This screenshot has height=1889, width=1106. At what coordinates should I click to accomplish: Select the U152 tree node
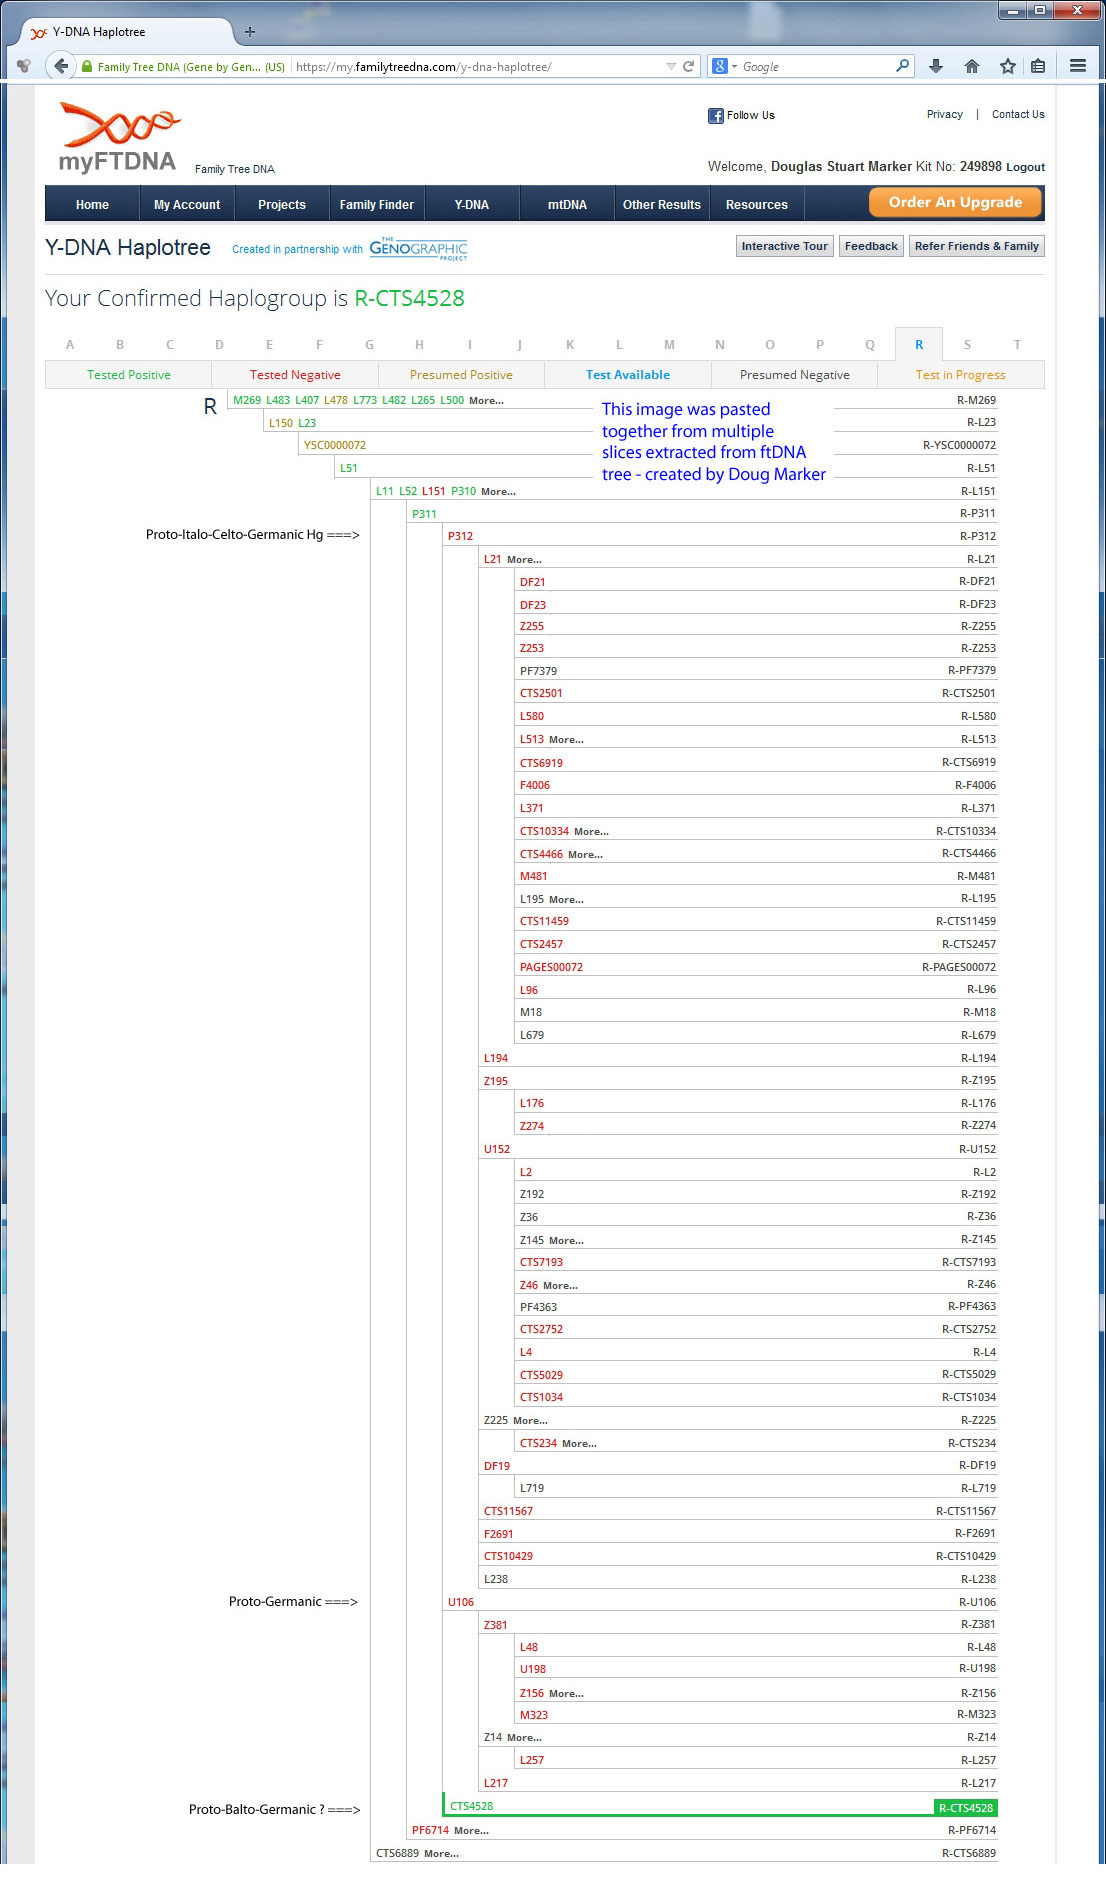tap(497, 1149)
